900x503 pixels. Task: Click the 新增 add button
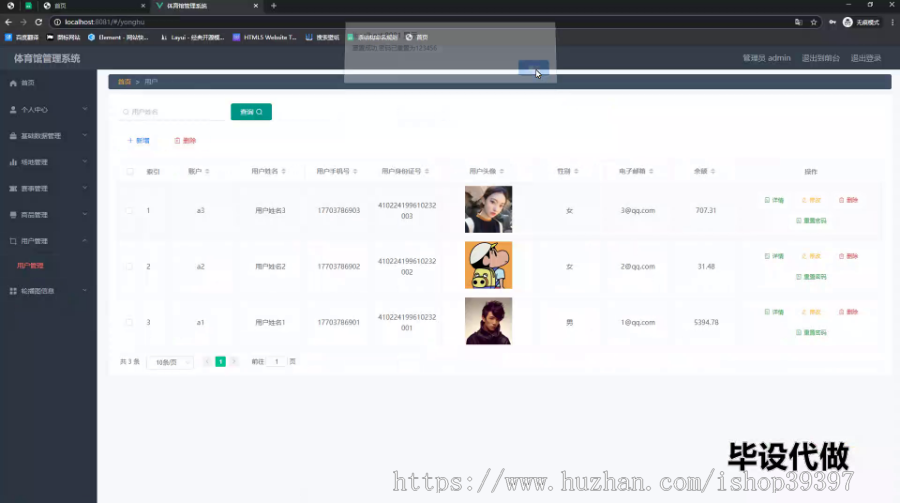(139, 141)
